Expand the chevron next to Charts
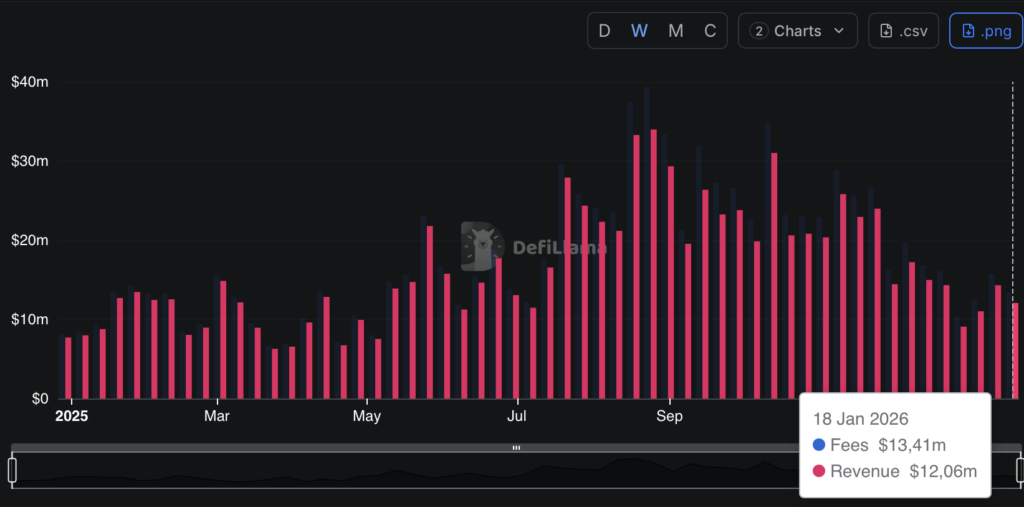The width and height of the screenshot is (1024, 507). coord(839,31)
